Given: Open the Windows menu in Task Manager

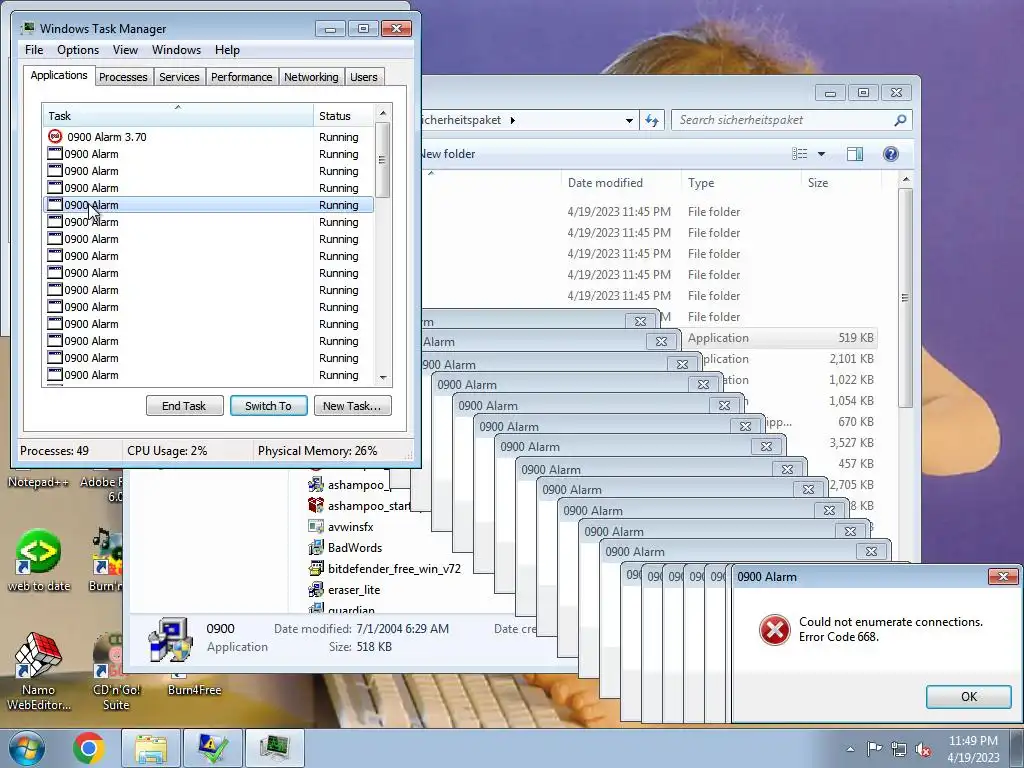Looking at the screenshot, I should click(x=176, y=50).
